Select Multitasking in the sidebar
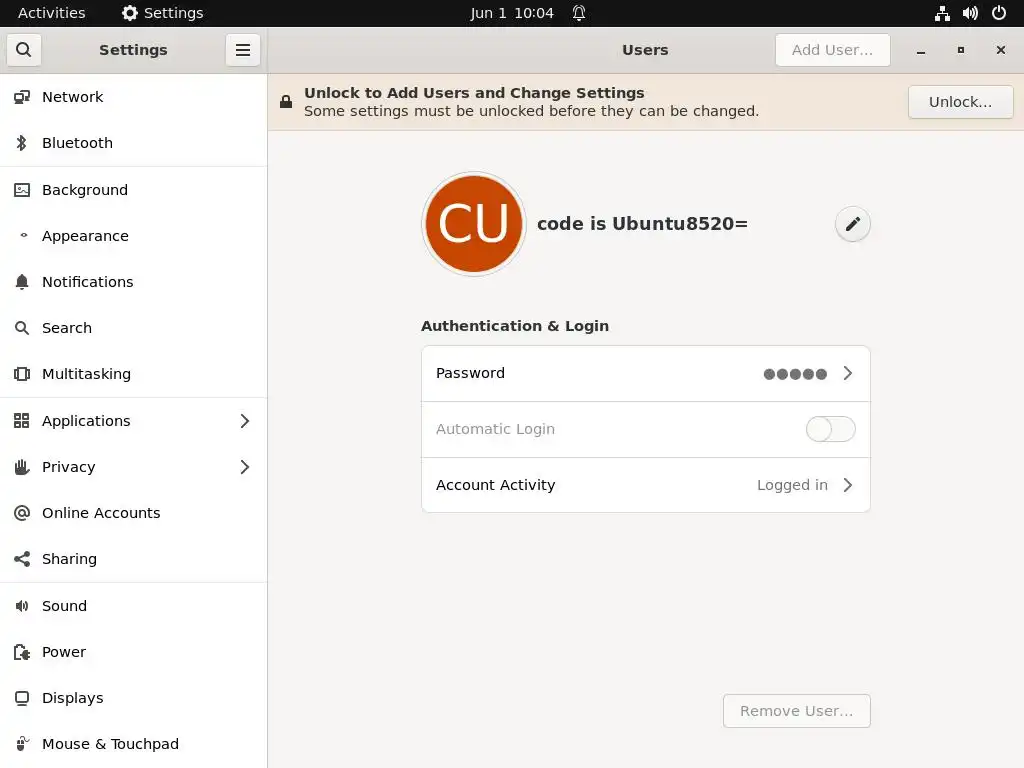The height and width of the screenshot is (768, 1024). [133, 374]
